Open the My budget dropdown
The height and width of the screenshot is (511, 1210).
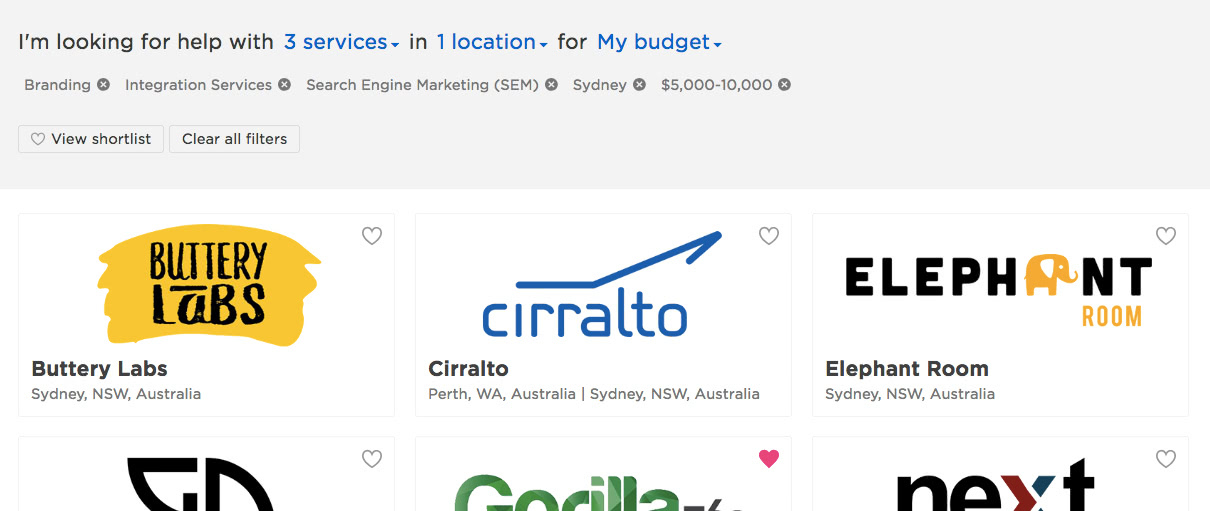tap(659, 42)
